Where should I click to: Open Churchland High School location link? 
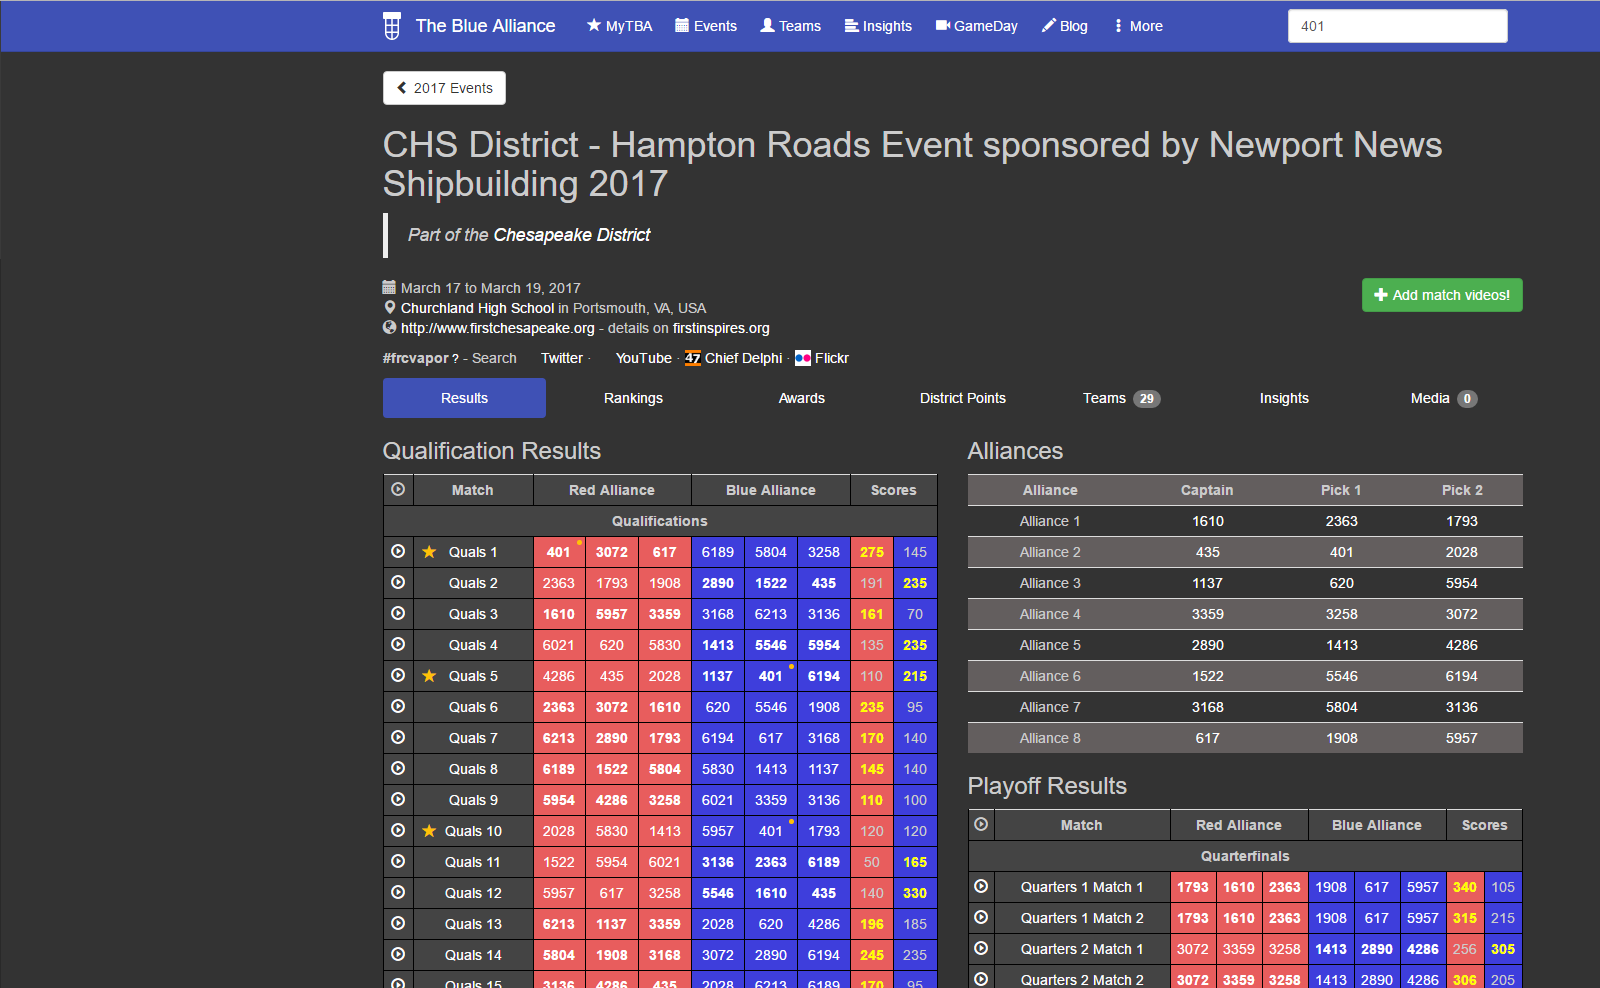pyautogui.click(x=477, y=308)
